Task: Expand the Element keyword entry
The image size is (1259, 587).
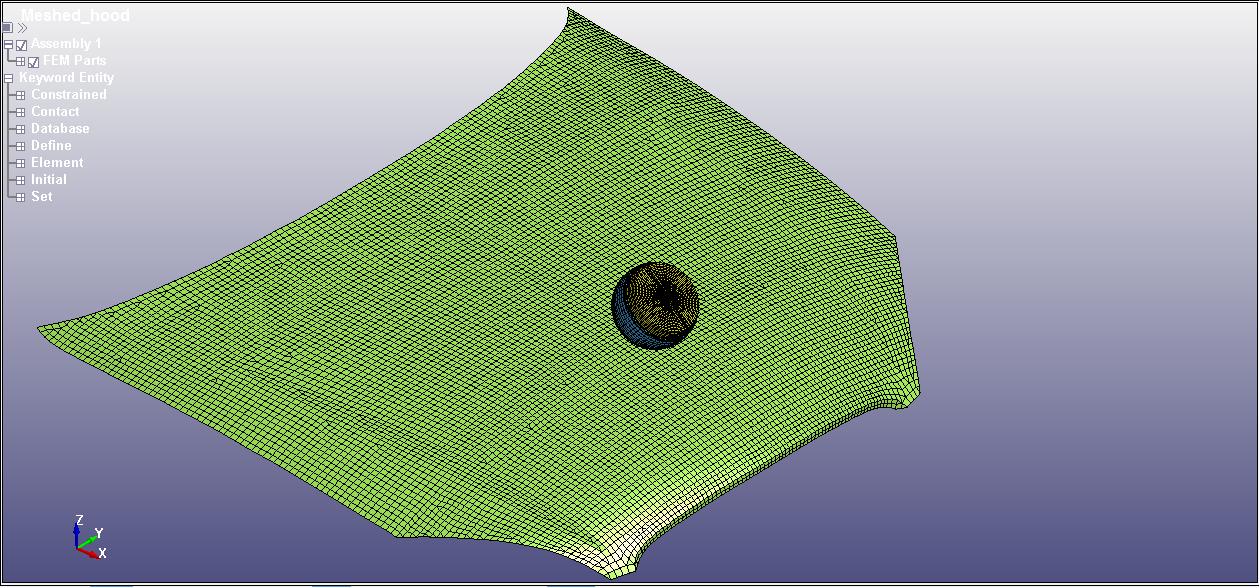Action: click(x=20, y=162)
